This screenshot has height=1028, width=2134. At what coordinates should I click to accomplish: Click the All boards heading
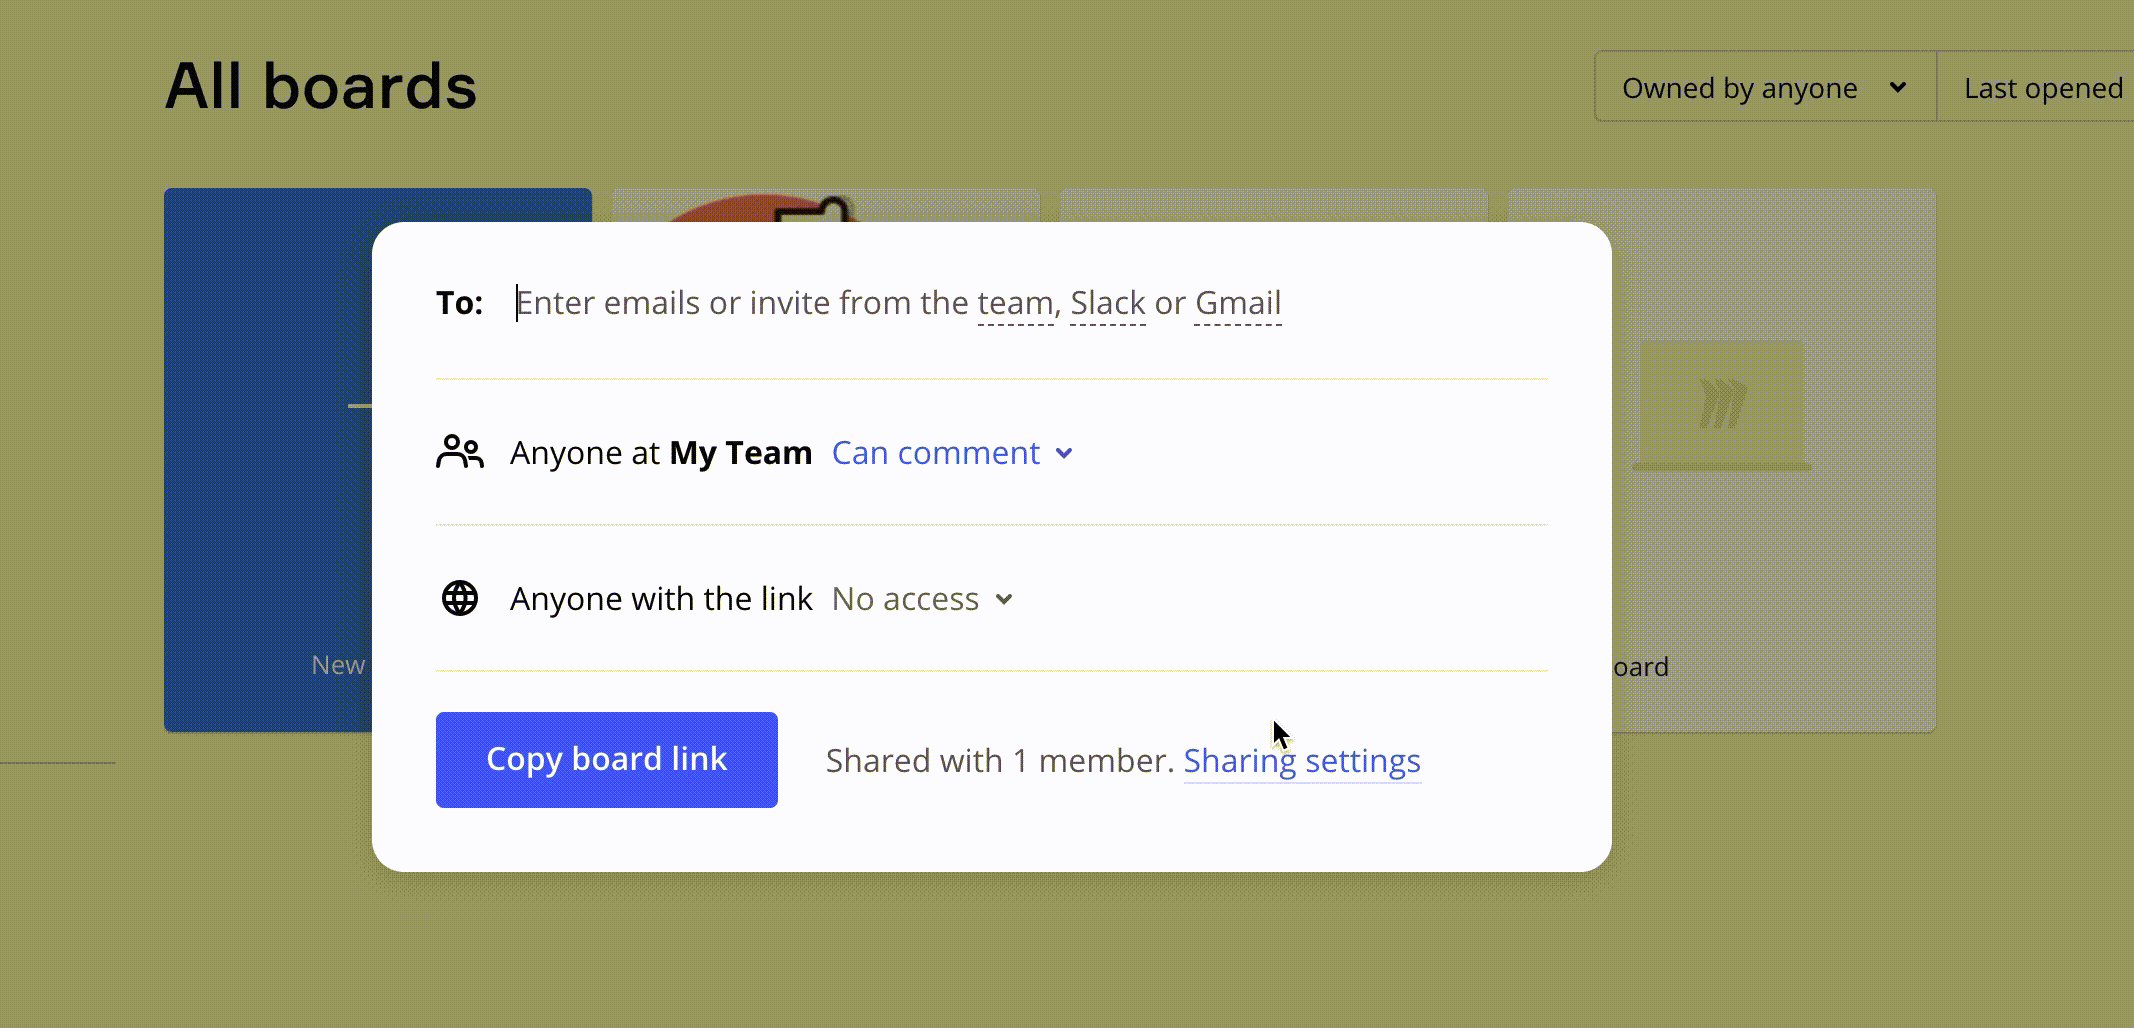pos(320,87)
